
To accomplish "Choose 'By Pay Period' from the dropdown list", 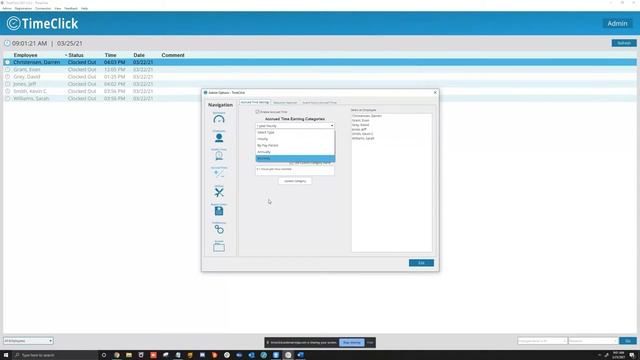I will [x=295, y=145].
